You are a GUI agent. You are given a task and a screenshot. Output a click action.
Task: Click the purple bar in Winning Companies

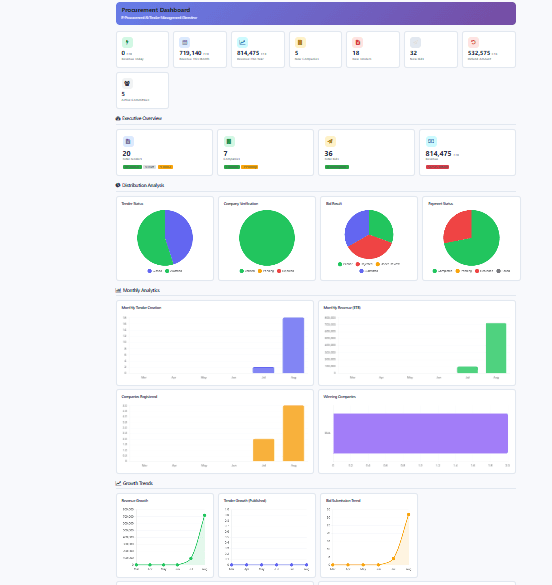coord(421,433)
